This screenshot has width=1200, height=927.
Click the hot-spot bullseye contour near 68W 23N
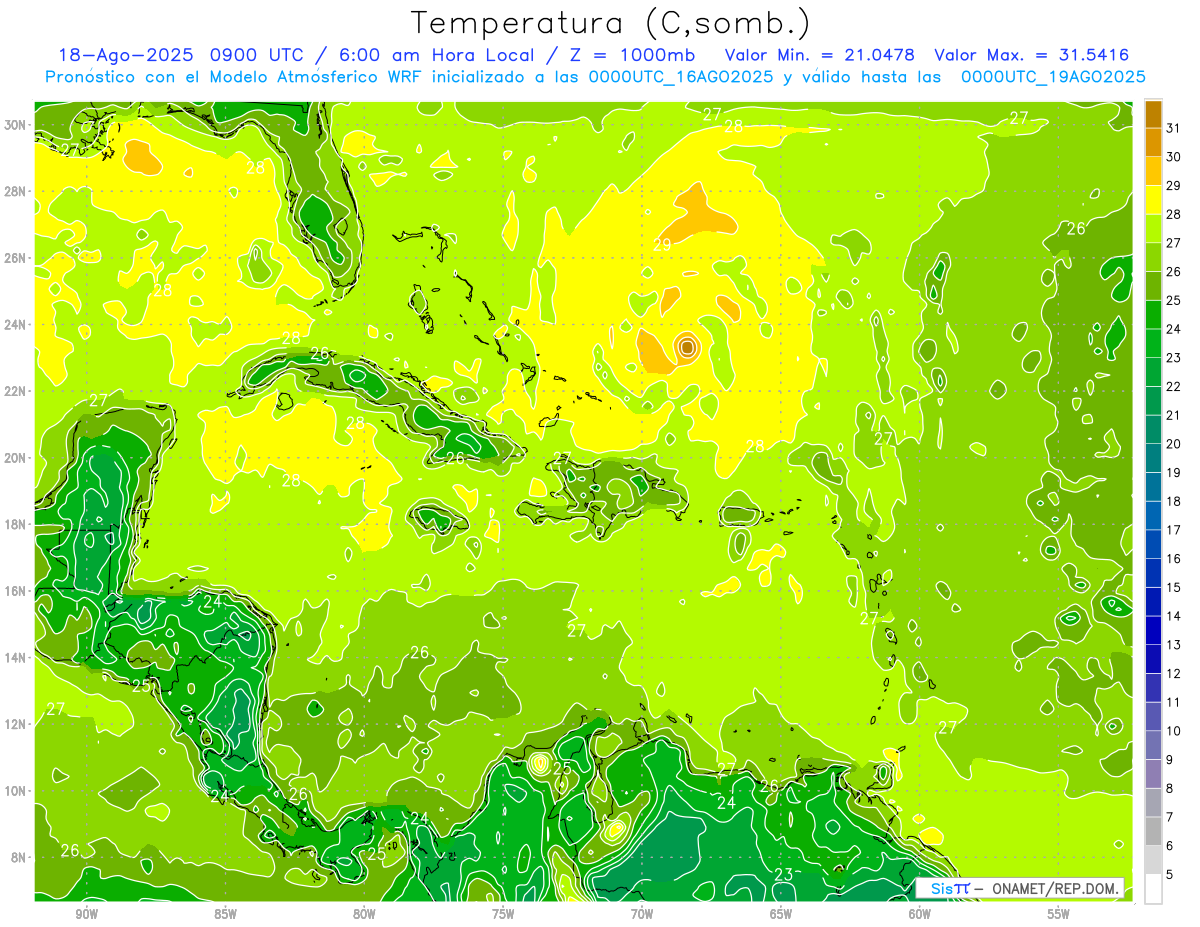(688, 347)
